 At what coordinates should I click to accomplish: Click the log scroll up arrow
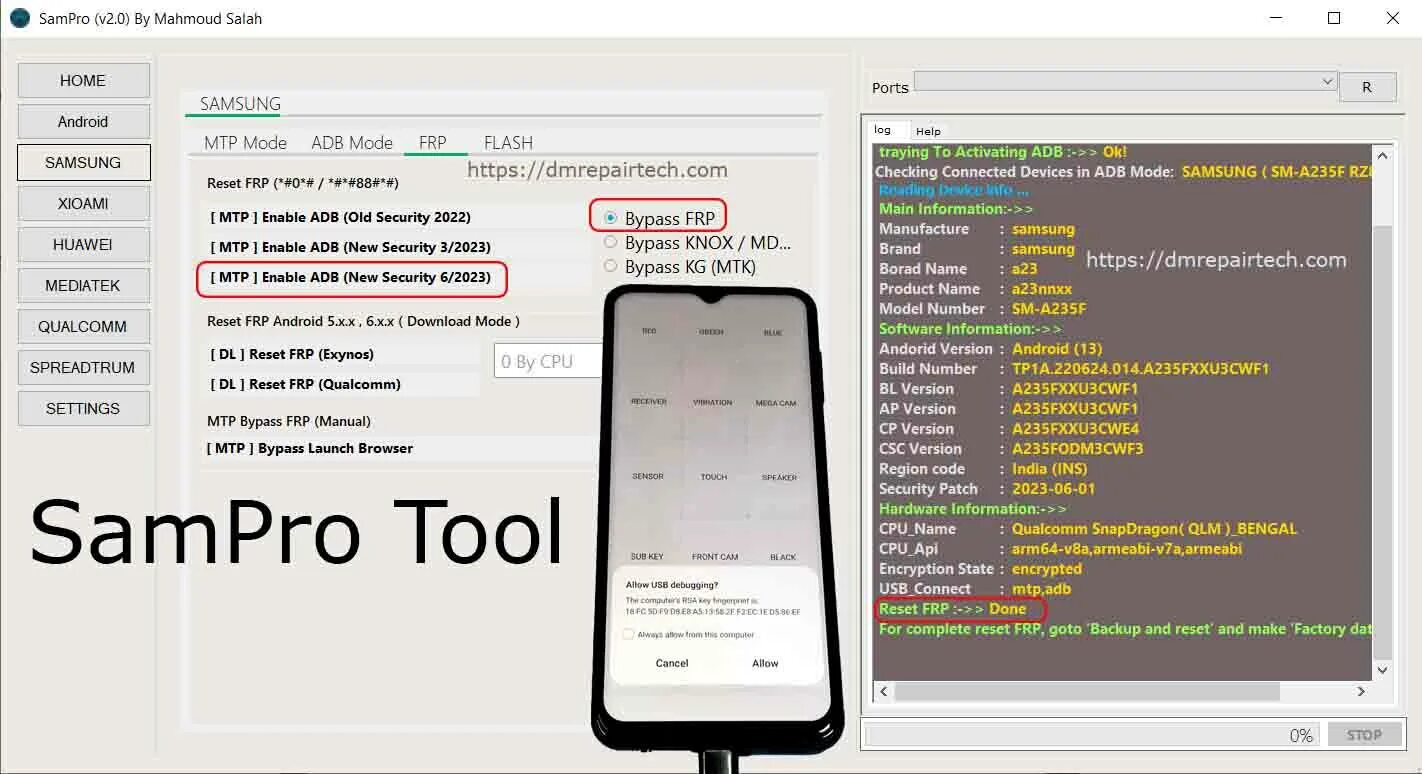pyautogui.click(x=1382, y=156)
